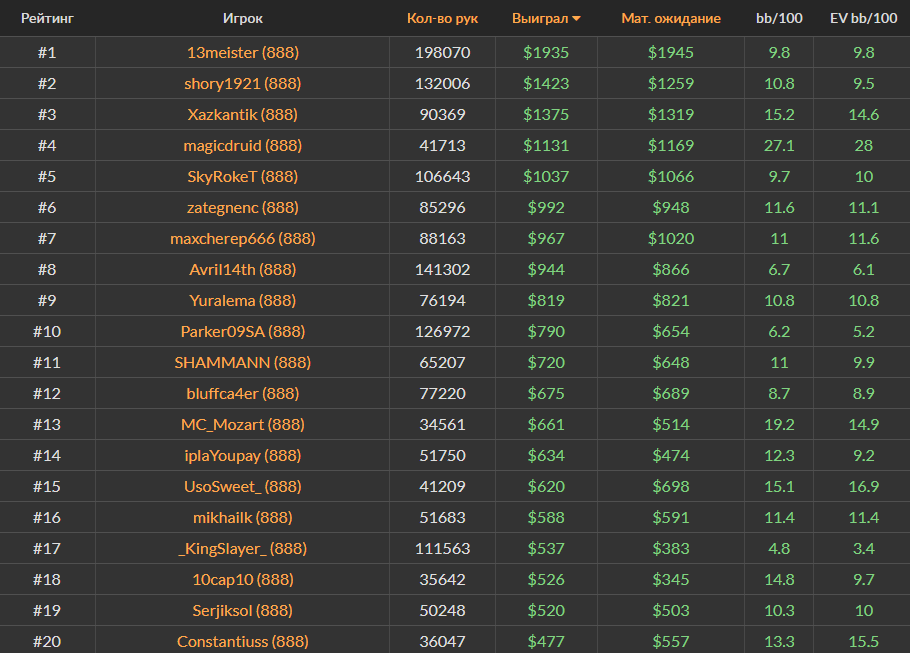910x653 pixels.
Task: Open SHAMMANN (888) player link
Action: coord(243,362)
